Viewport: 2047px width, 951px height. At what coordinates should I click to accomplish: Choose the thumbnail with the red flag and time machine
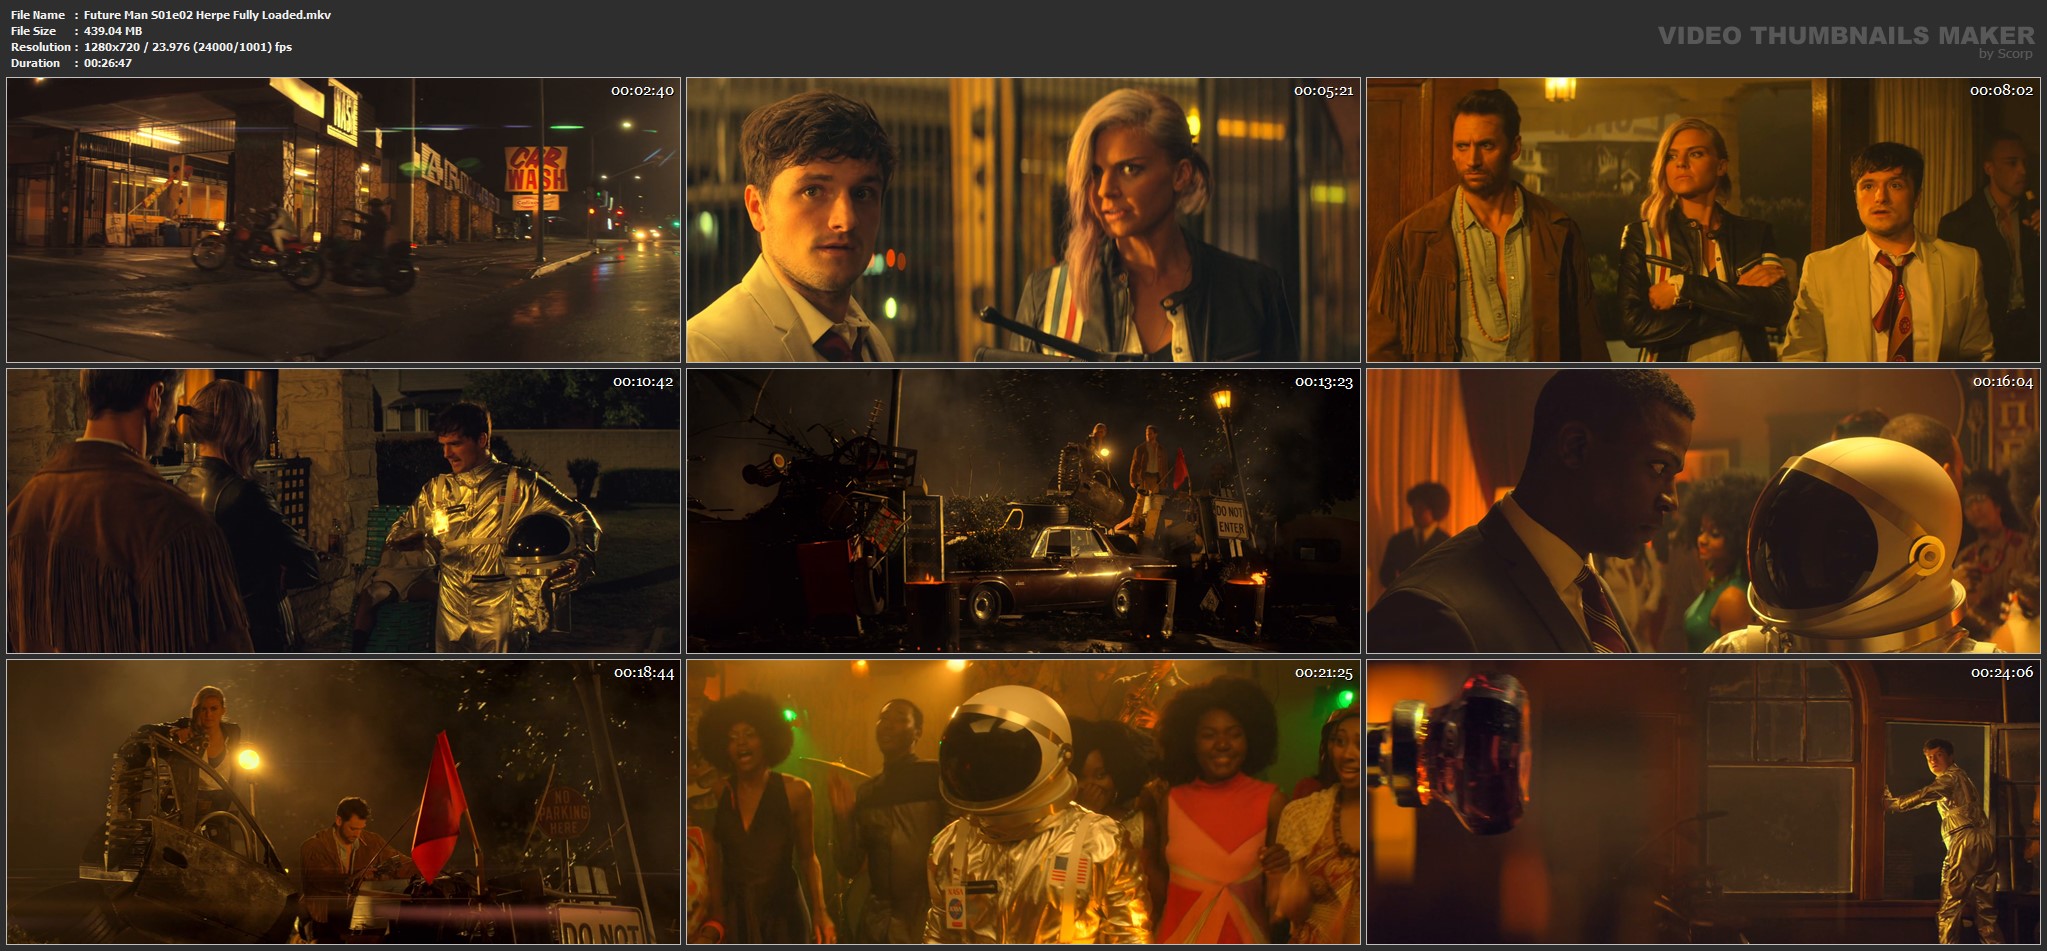(x=343, y=802)
